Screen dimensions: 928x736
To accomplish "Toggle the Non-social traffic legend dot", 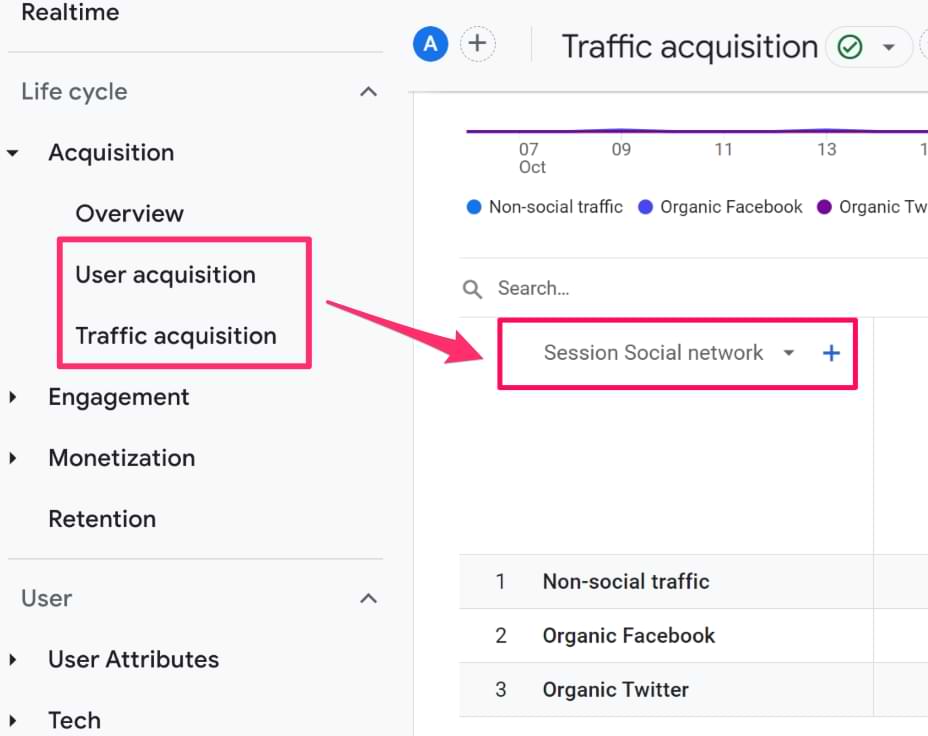I will tap(474, 207).
